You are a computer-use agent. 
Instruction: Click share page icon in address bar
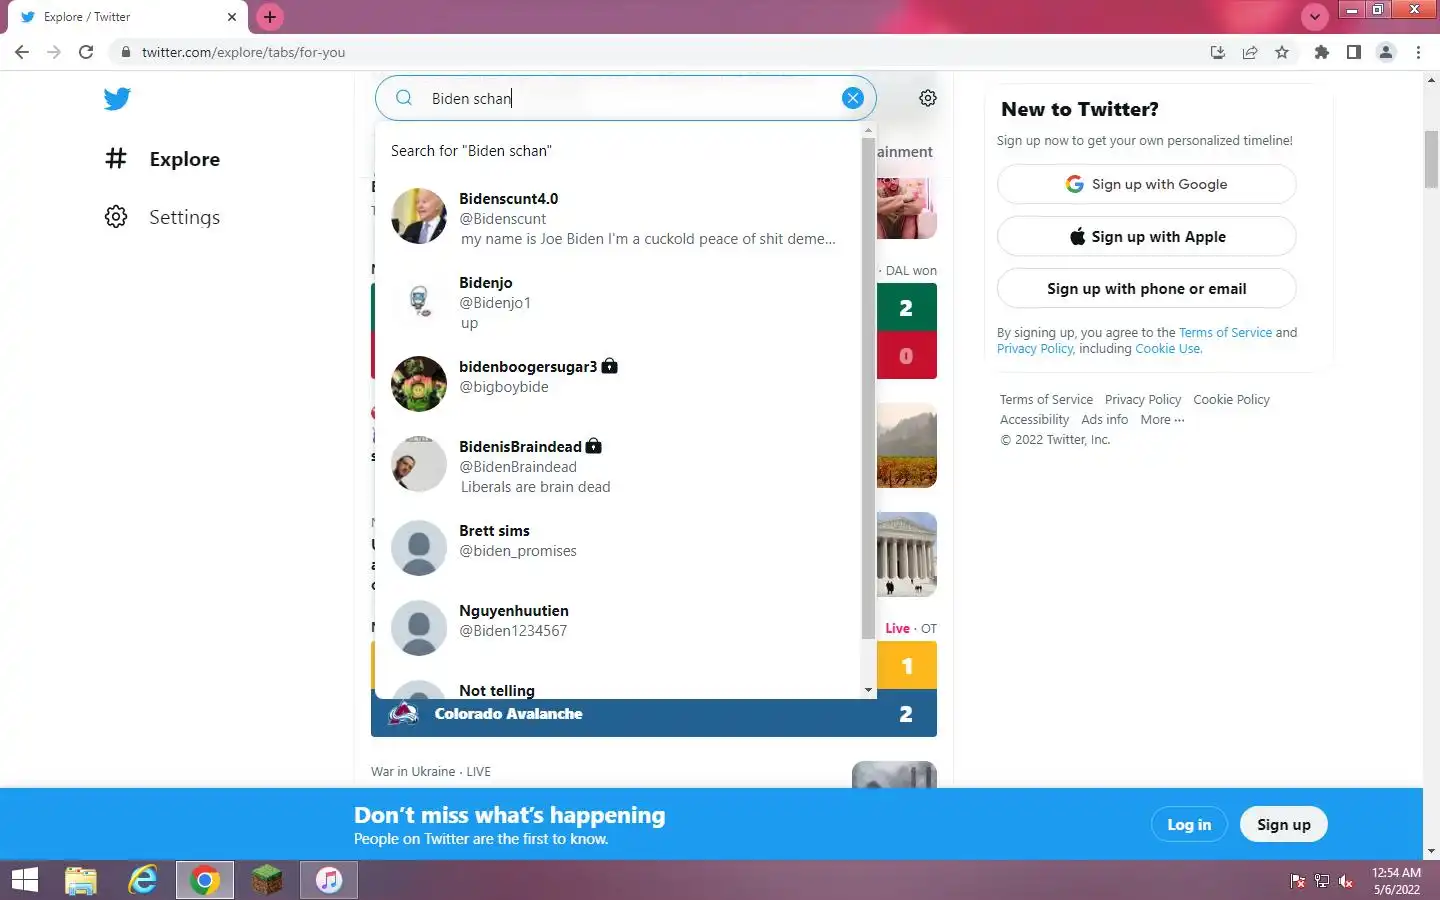1250,52
